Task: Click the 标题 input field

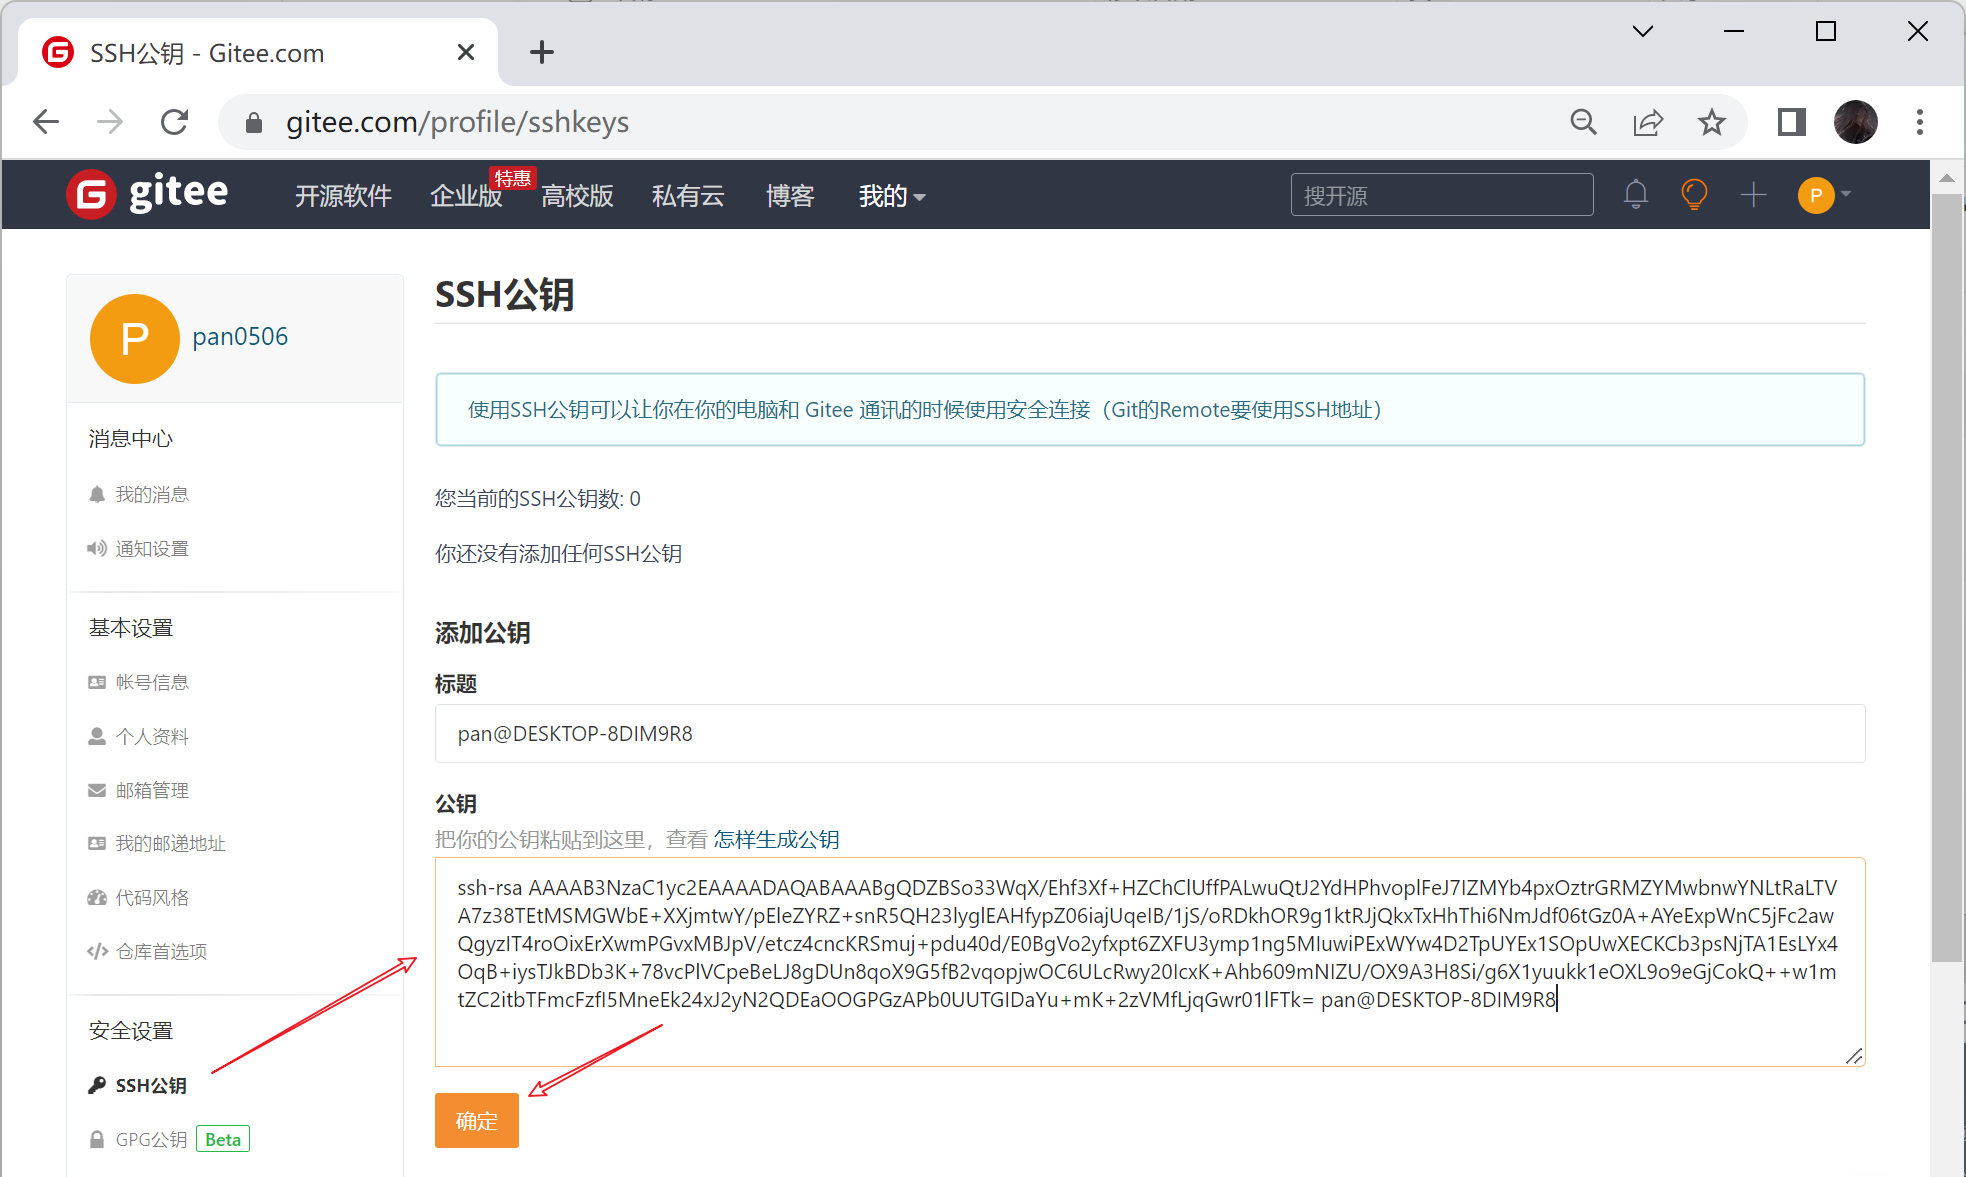Action: pos(1149,734)
